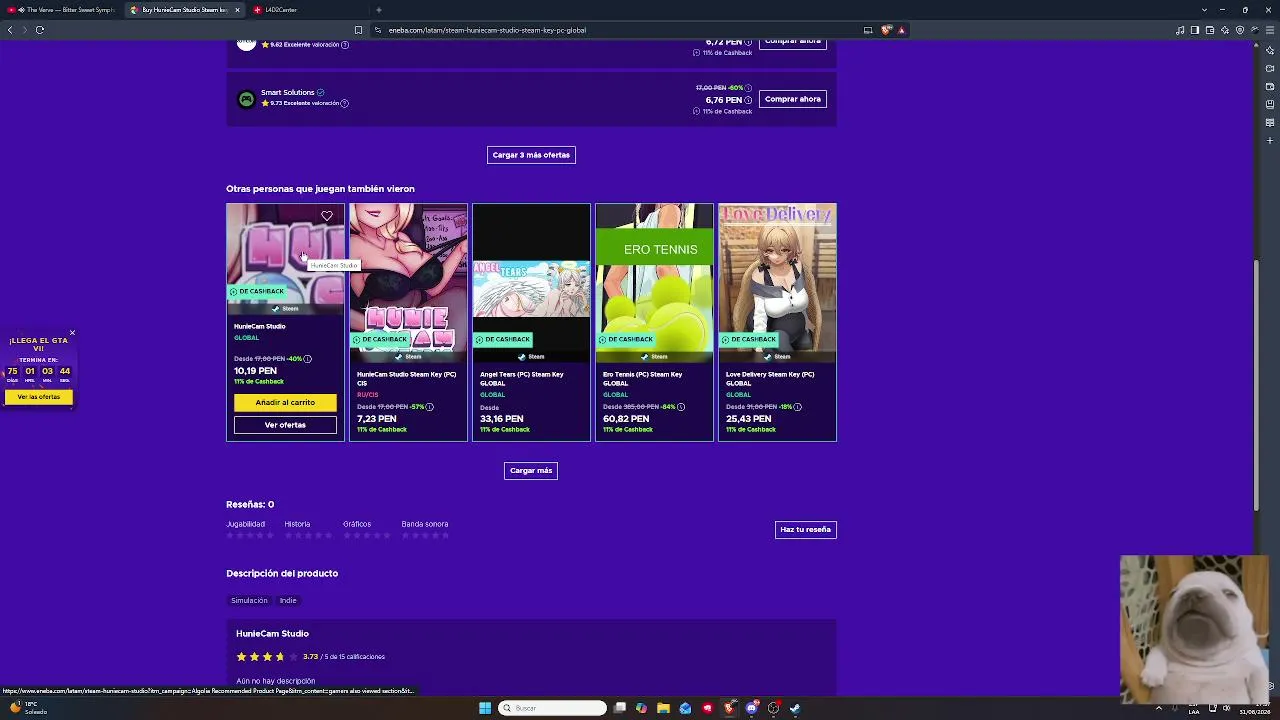The height and width of the screenshot is (720, 1280).
Task: Add a sidebar item with the plus icon
Action: pyautogui.click(x=1270, y=140)
